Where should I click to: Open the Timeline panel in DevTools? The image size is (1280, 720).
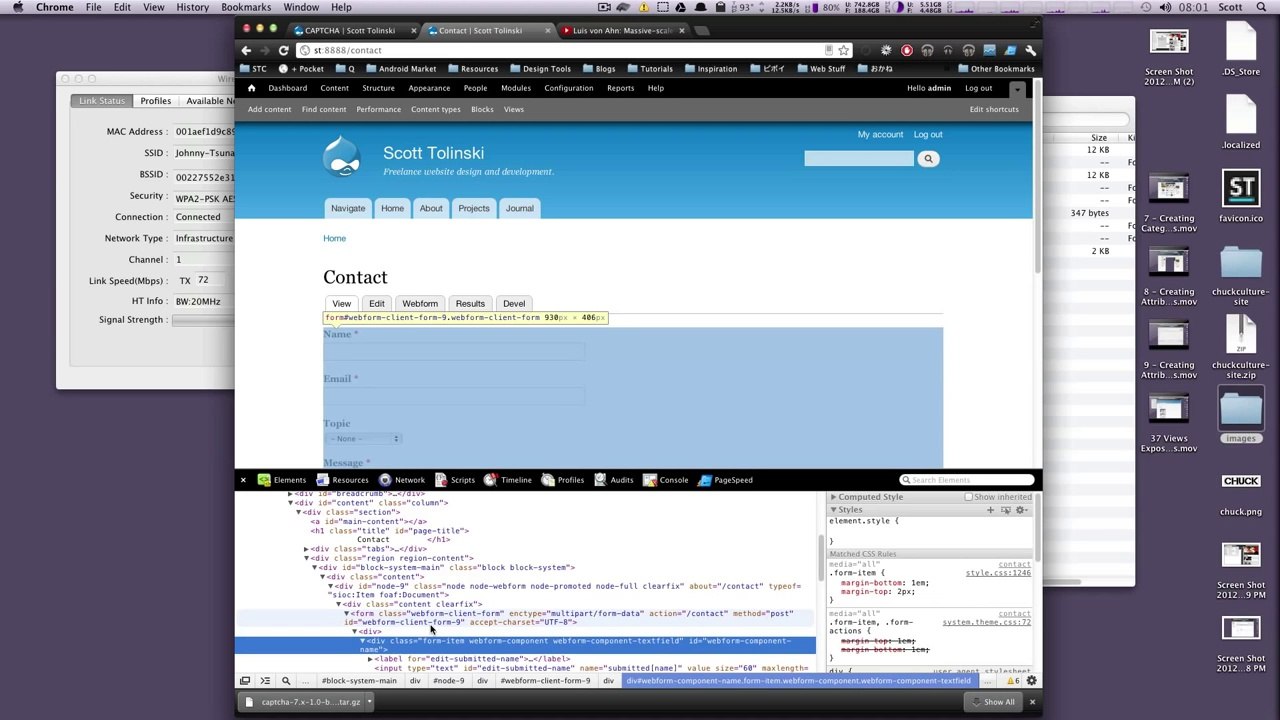[x=508, y=480]
